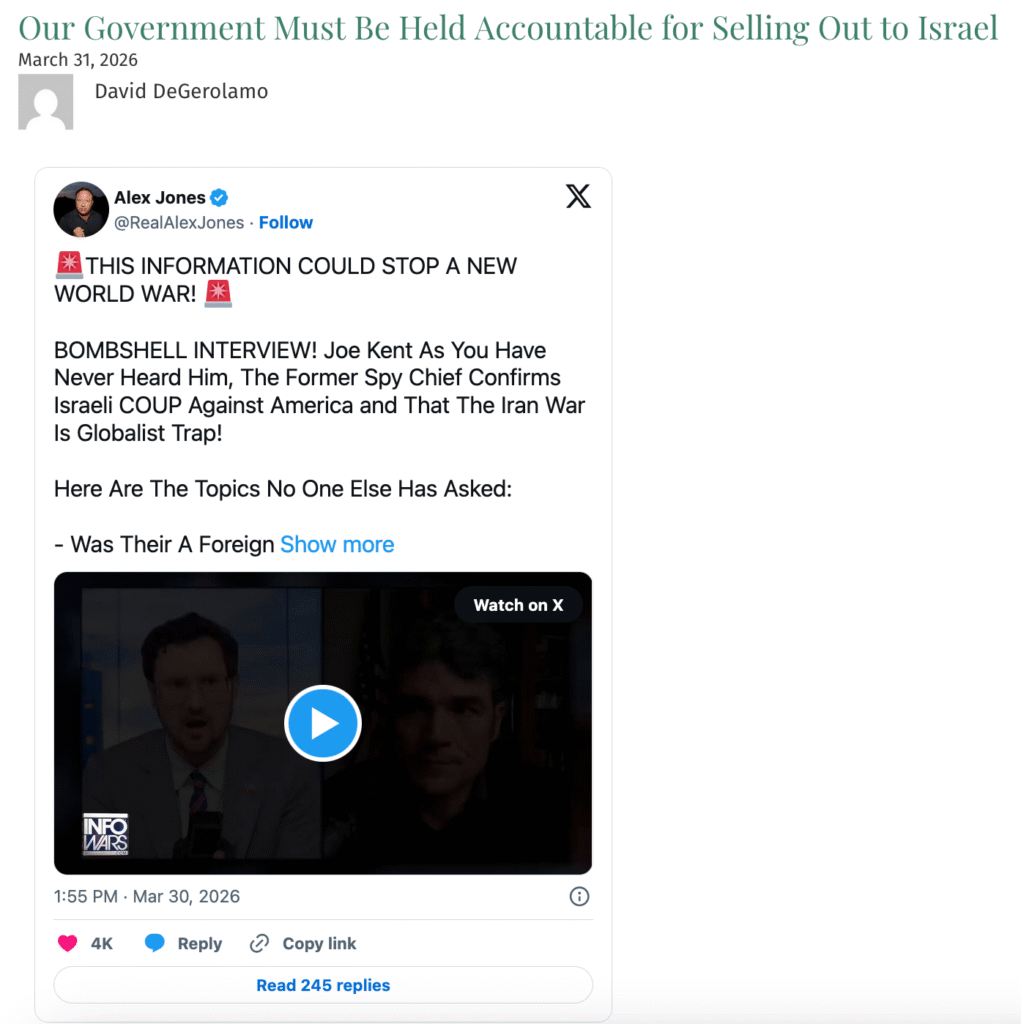Click the Reply text label
Viewport: 1021px width, 1024px height.
[200, 943]
